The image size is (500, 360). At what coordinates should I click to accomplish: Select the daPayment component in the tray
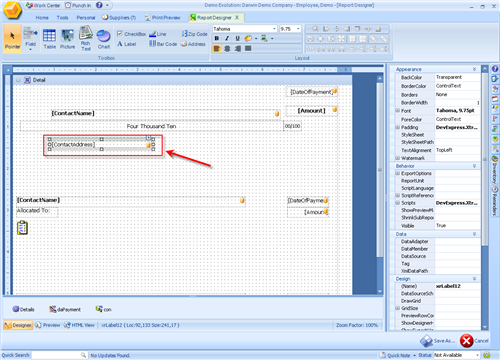click(65, 309)
